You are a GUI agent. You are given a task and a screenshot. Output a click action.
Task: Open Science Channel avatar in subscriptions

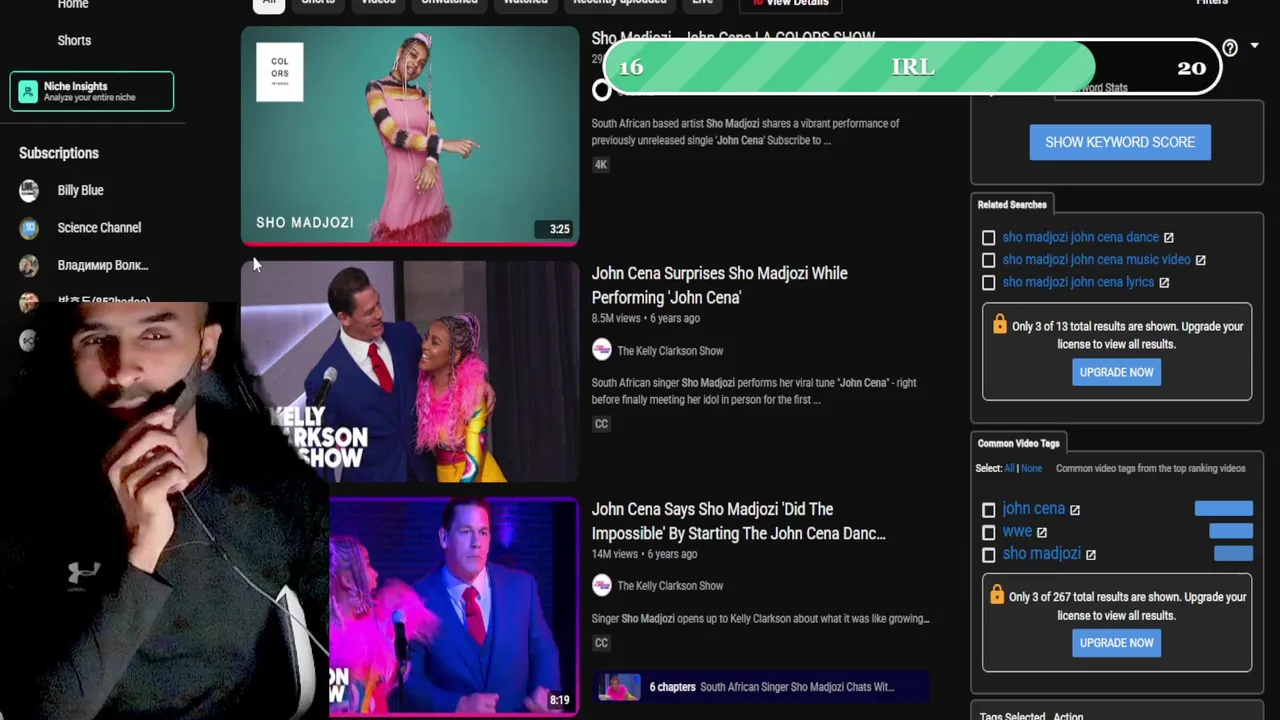(x=29, y=228)
